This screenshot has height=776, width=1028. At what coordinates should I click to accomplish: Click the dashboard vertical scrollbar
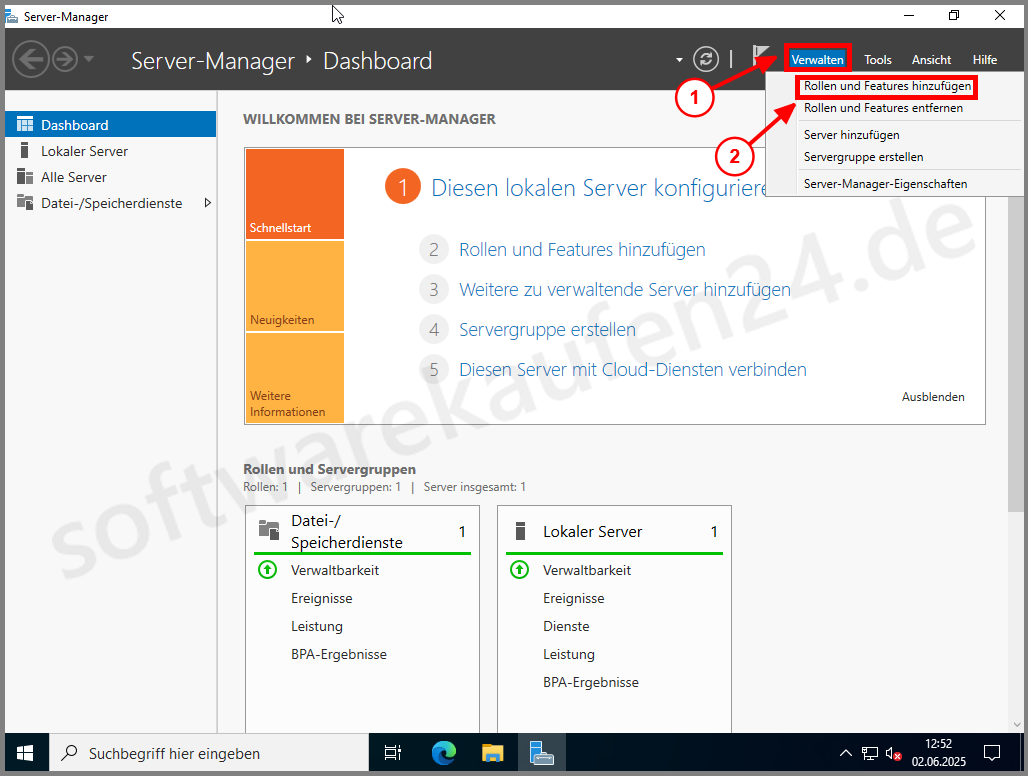(1016, 354)
